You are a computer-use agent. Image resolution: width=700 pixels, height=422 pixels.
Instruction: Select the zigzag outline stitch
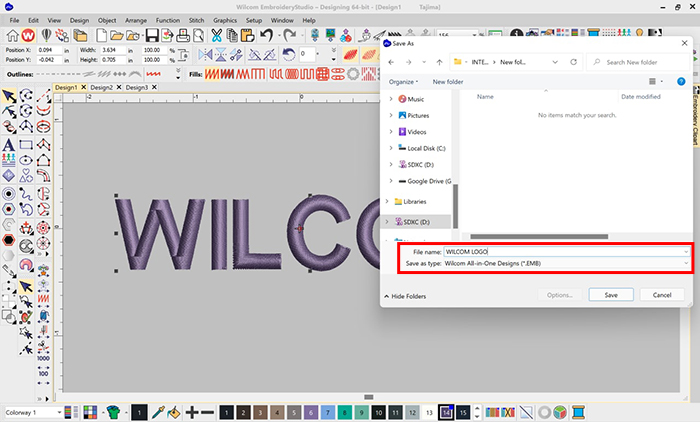(x=154, y=74)
